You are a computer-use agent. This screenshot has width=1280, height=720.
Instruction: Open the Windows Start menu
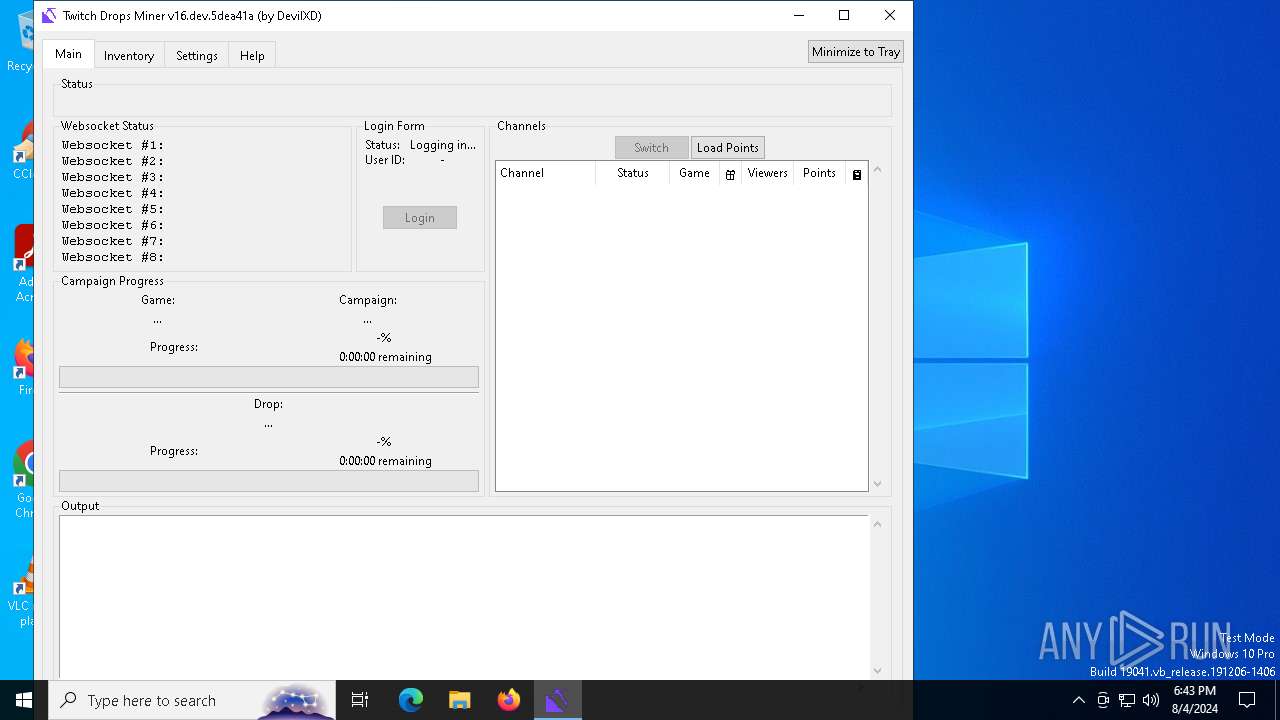[x=24, y=700]
